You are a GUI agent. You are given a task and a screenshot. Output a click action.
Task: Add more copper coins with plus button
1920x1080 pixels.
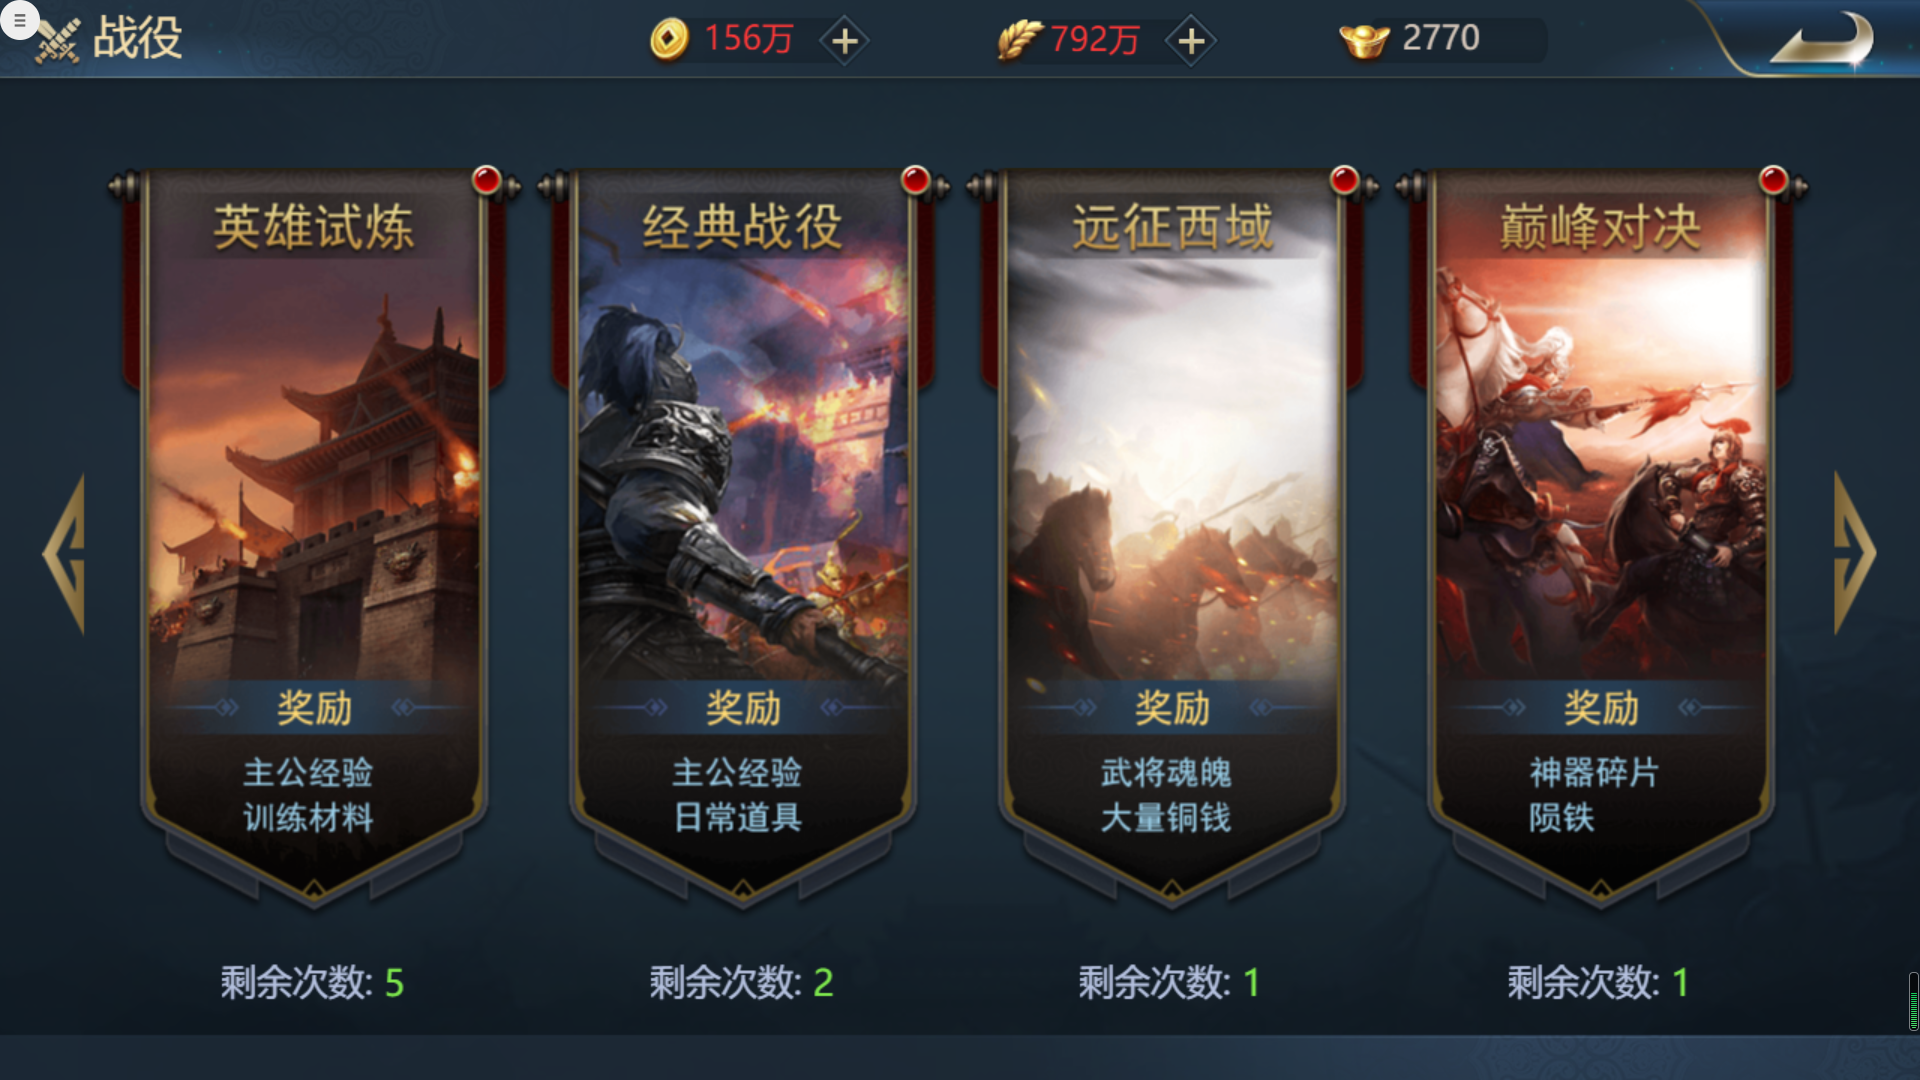point(845,41)
